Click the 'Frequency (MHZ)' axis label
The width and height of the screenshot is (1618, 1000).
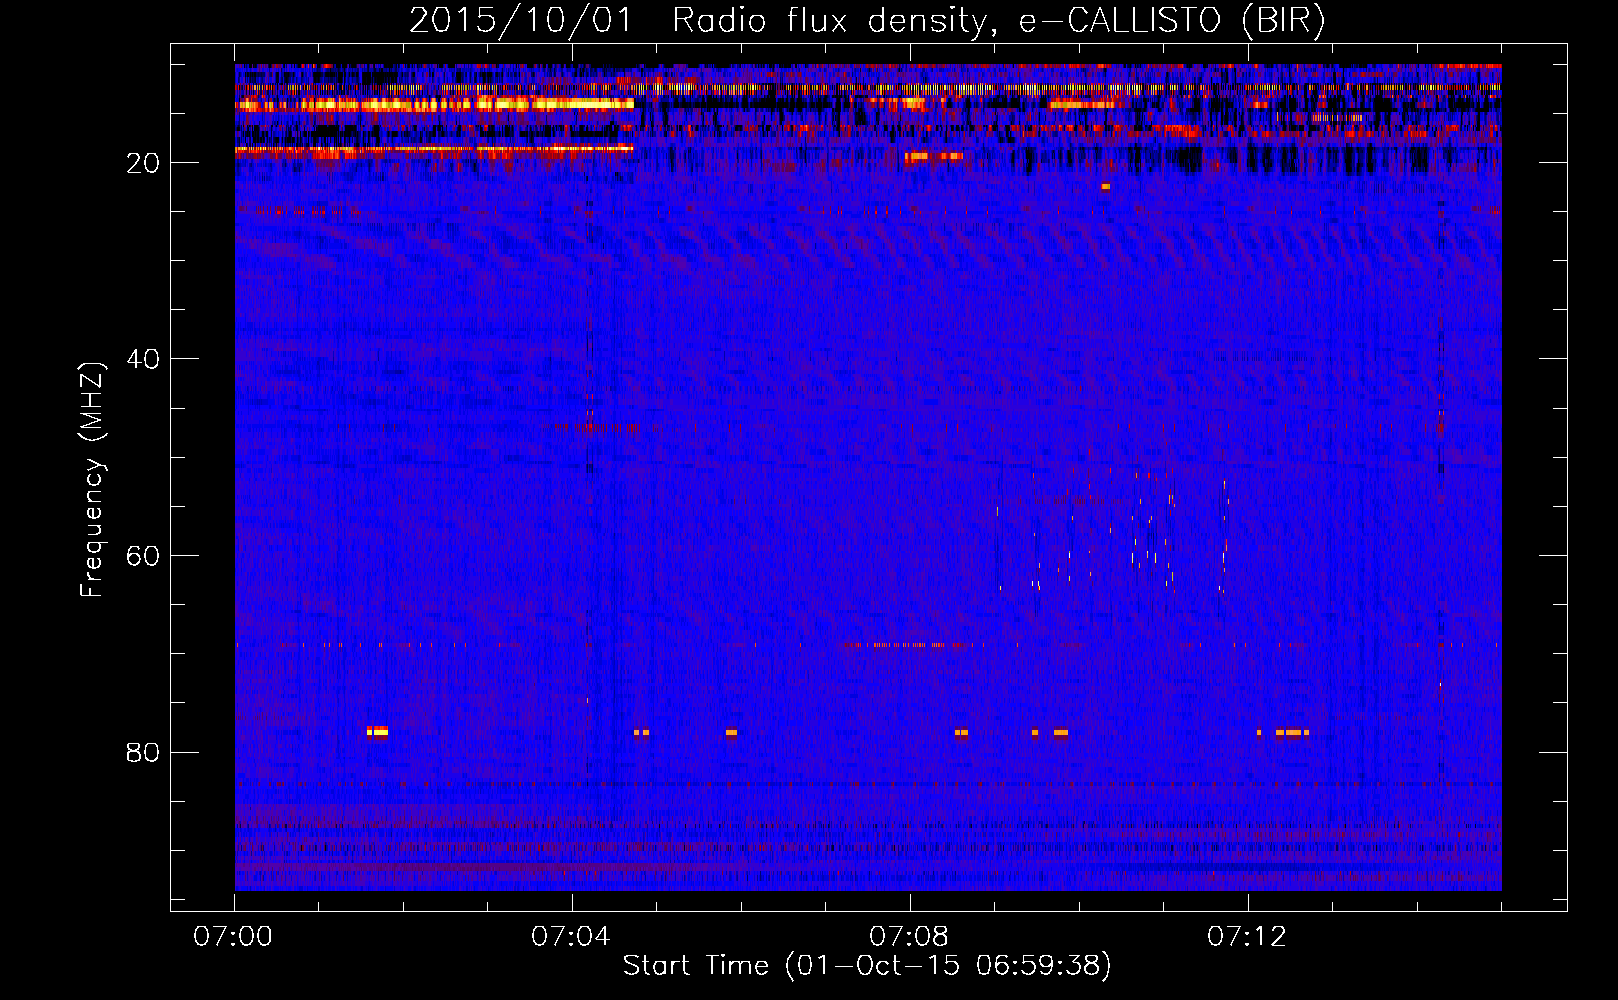[91, 480]
